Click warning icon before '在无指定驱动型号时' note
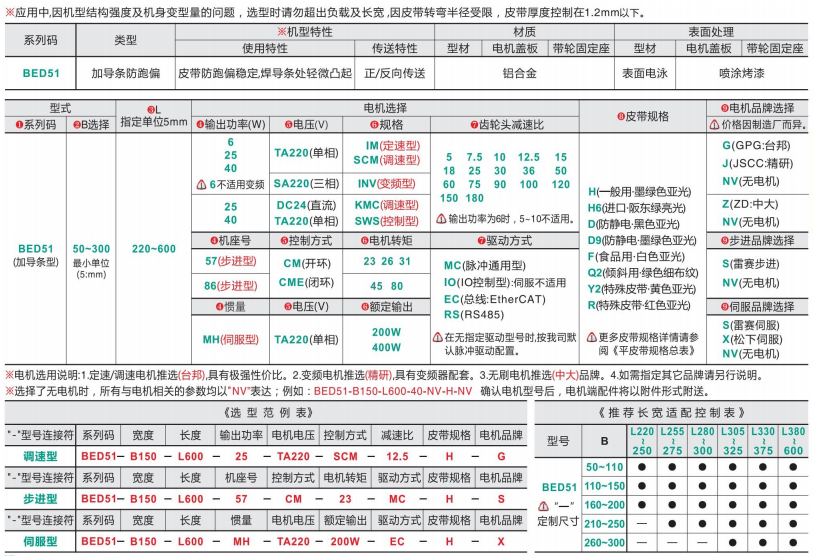The image size is (814, 560). pyautogui.click(x=436, y=338)
